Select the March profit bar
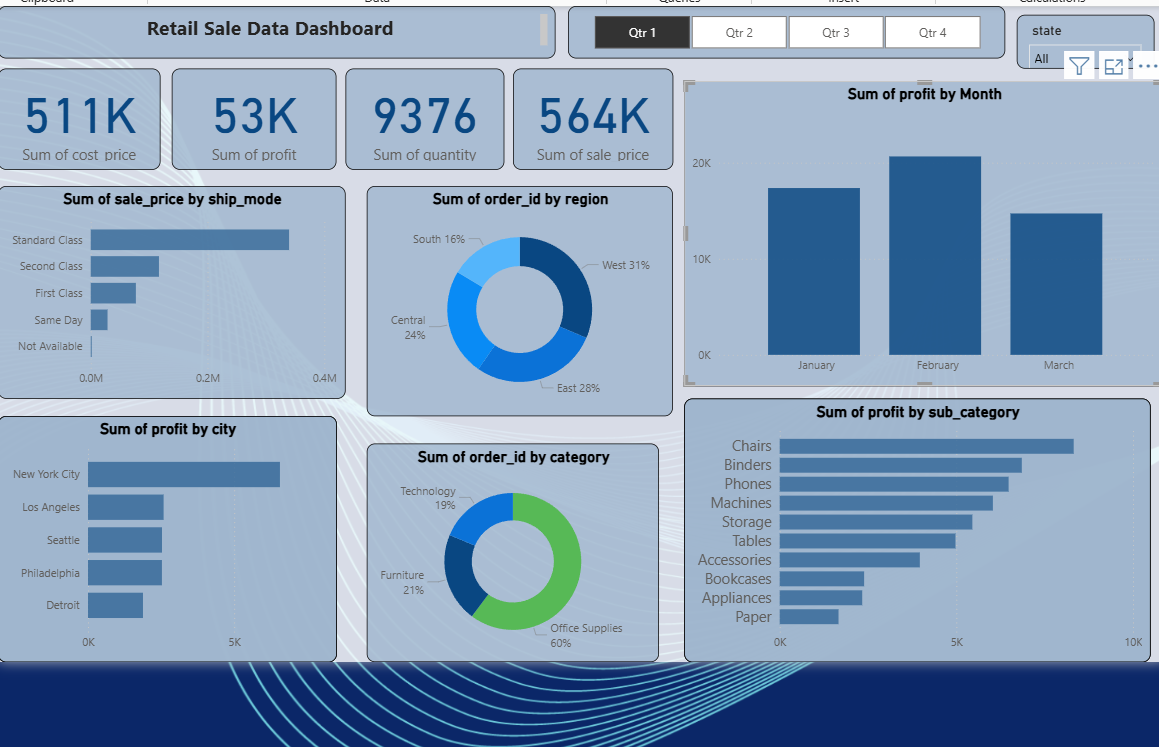The height and width of the screenshot is (747, 1159). (x=1056, y=284)
